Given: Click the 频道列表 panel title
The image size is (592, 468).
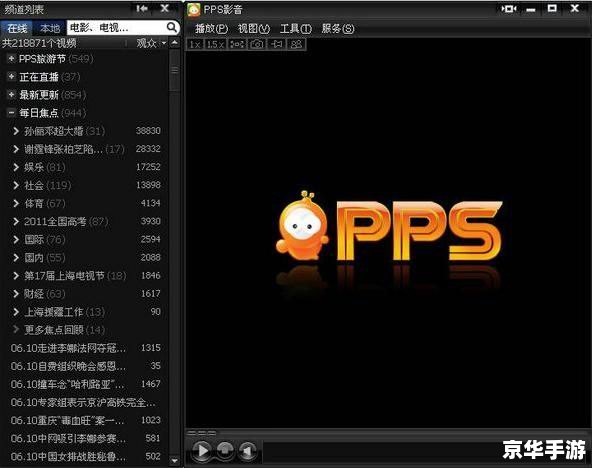Looking at the screenshot, I should 24,9.
